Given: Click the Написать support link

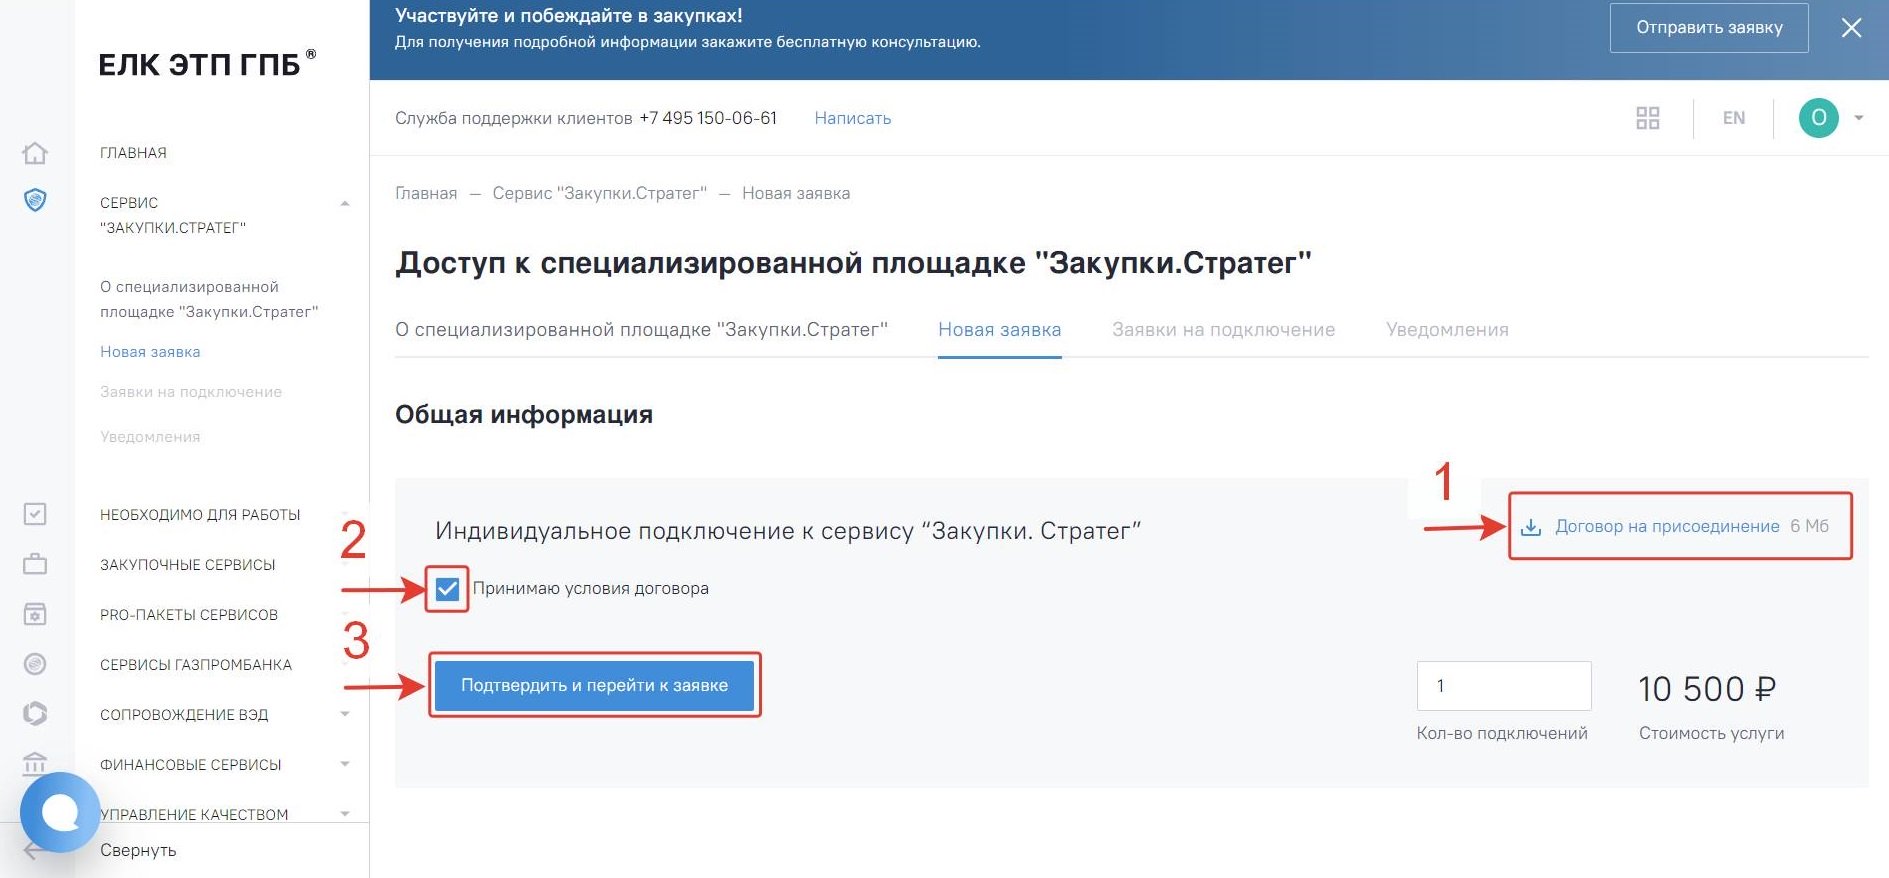Looking at the screenshot, I should tap(852, 118).
